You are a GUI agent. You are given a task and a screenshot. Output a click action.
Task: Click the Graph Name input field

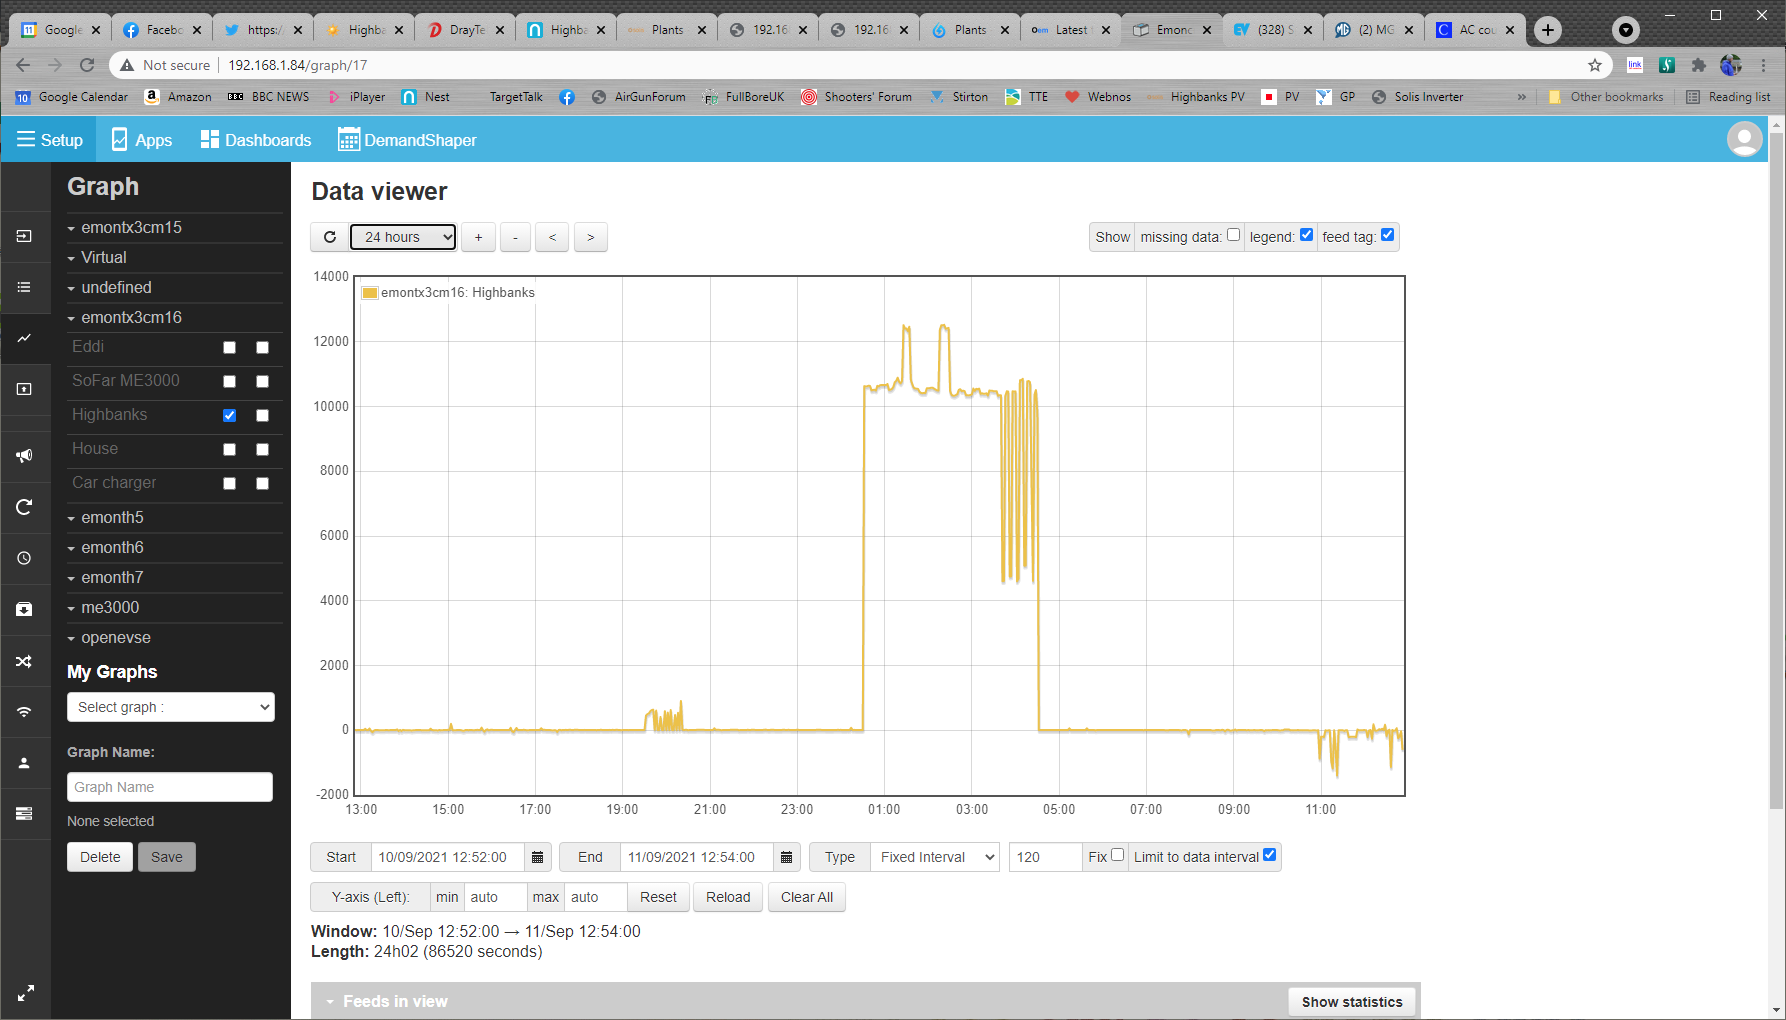[170, 787]
